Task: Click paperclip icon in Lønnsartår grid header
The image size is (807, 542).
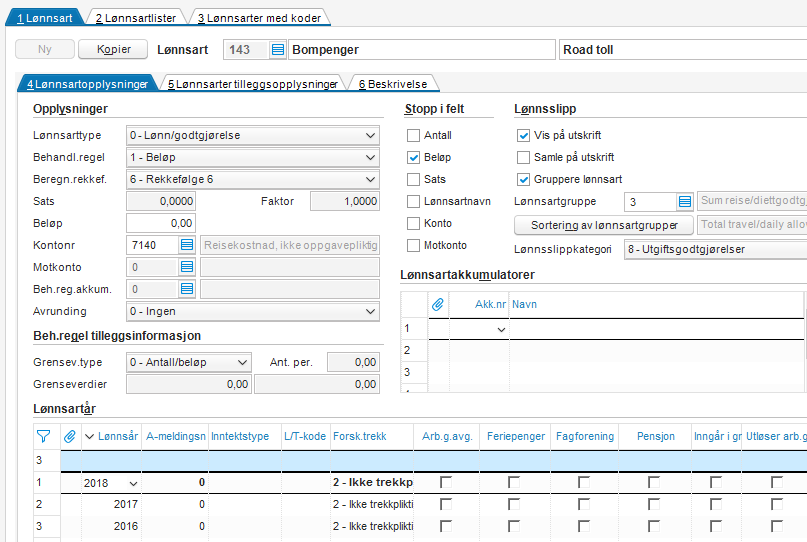Action: click(70, 436)
